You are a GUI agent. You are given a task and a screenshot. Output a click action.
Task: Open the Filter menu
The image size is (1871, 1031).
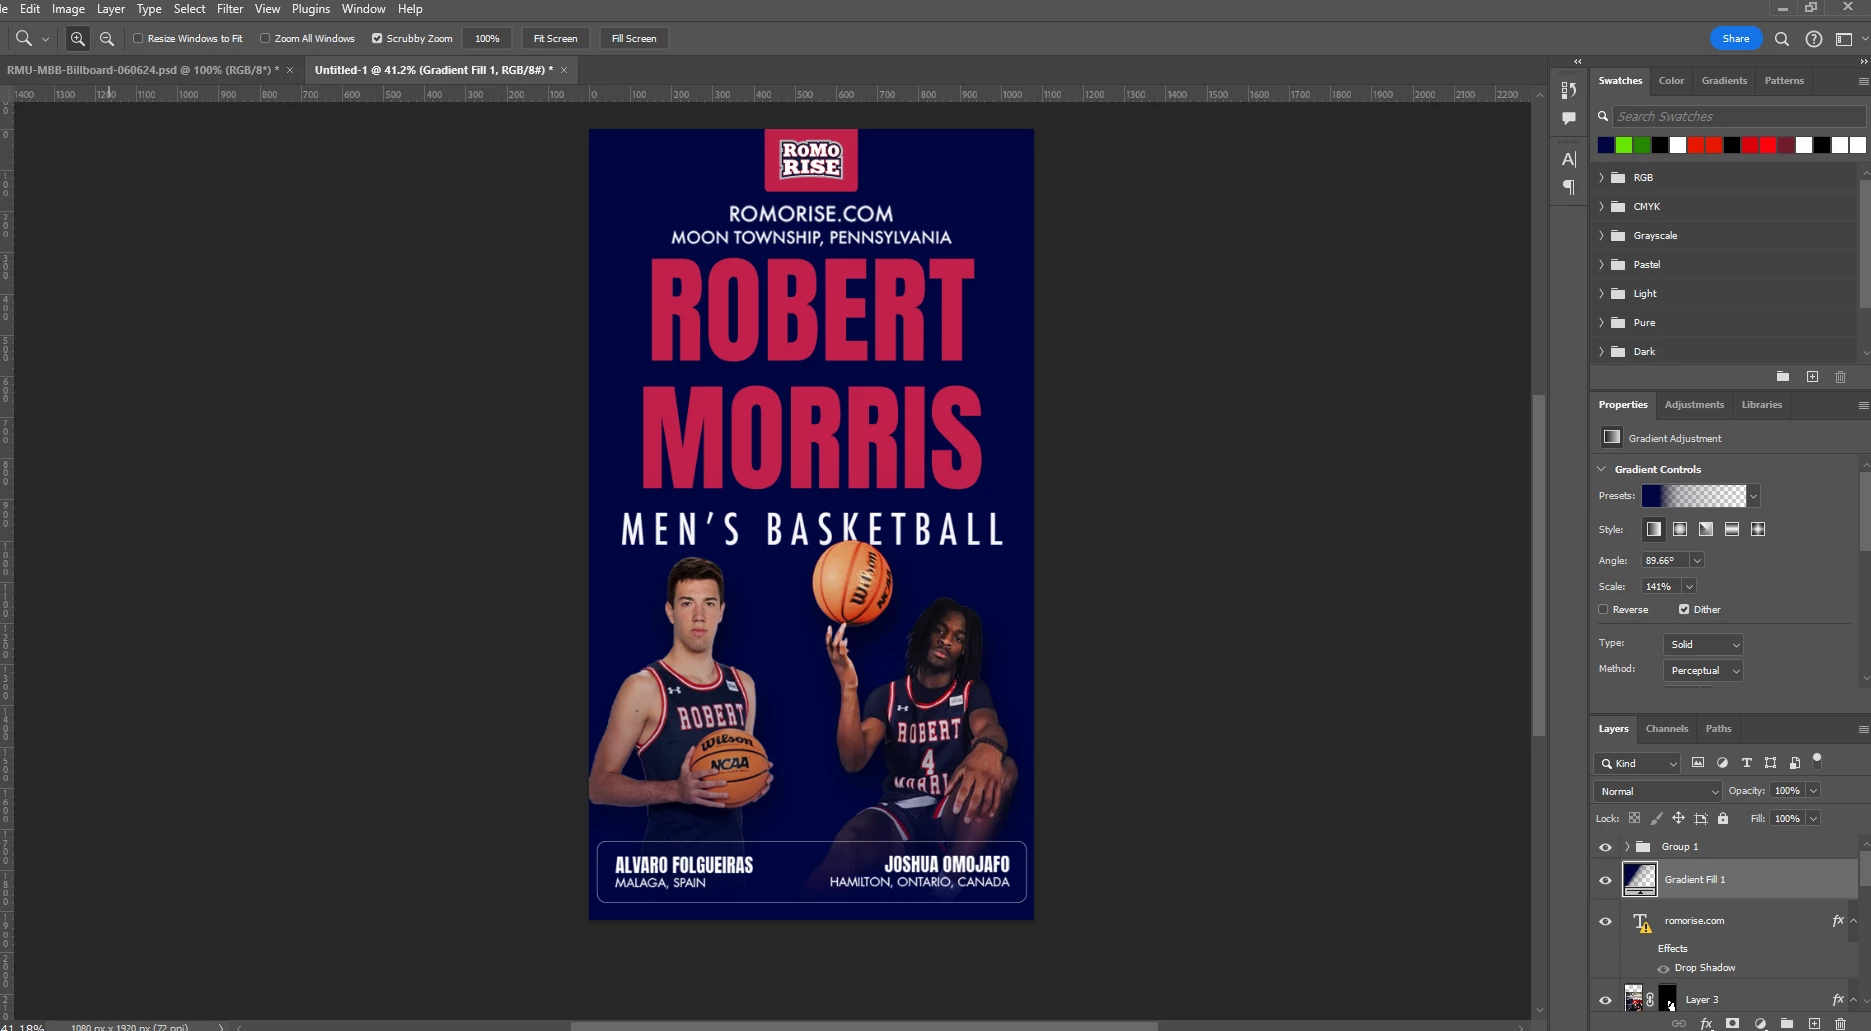coord(230,9)
